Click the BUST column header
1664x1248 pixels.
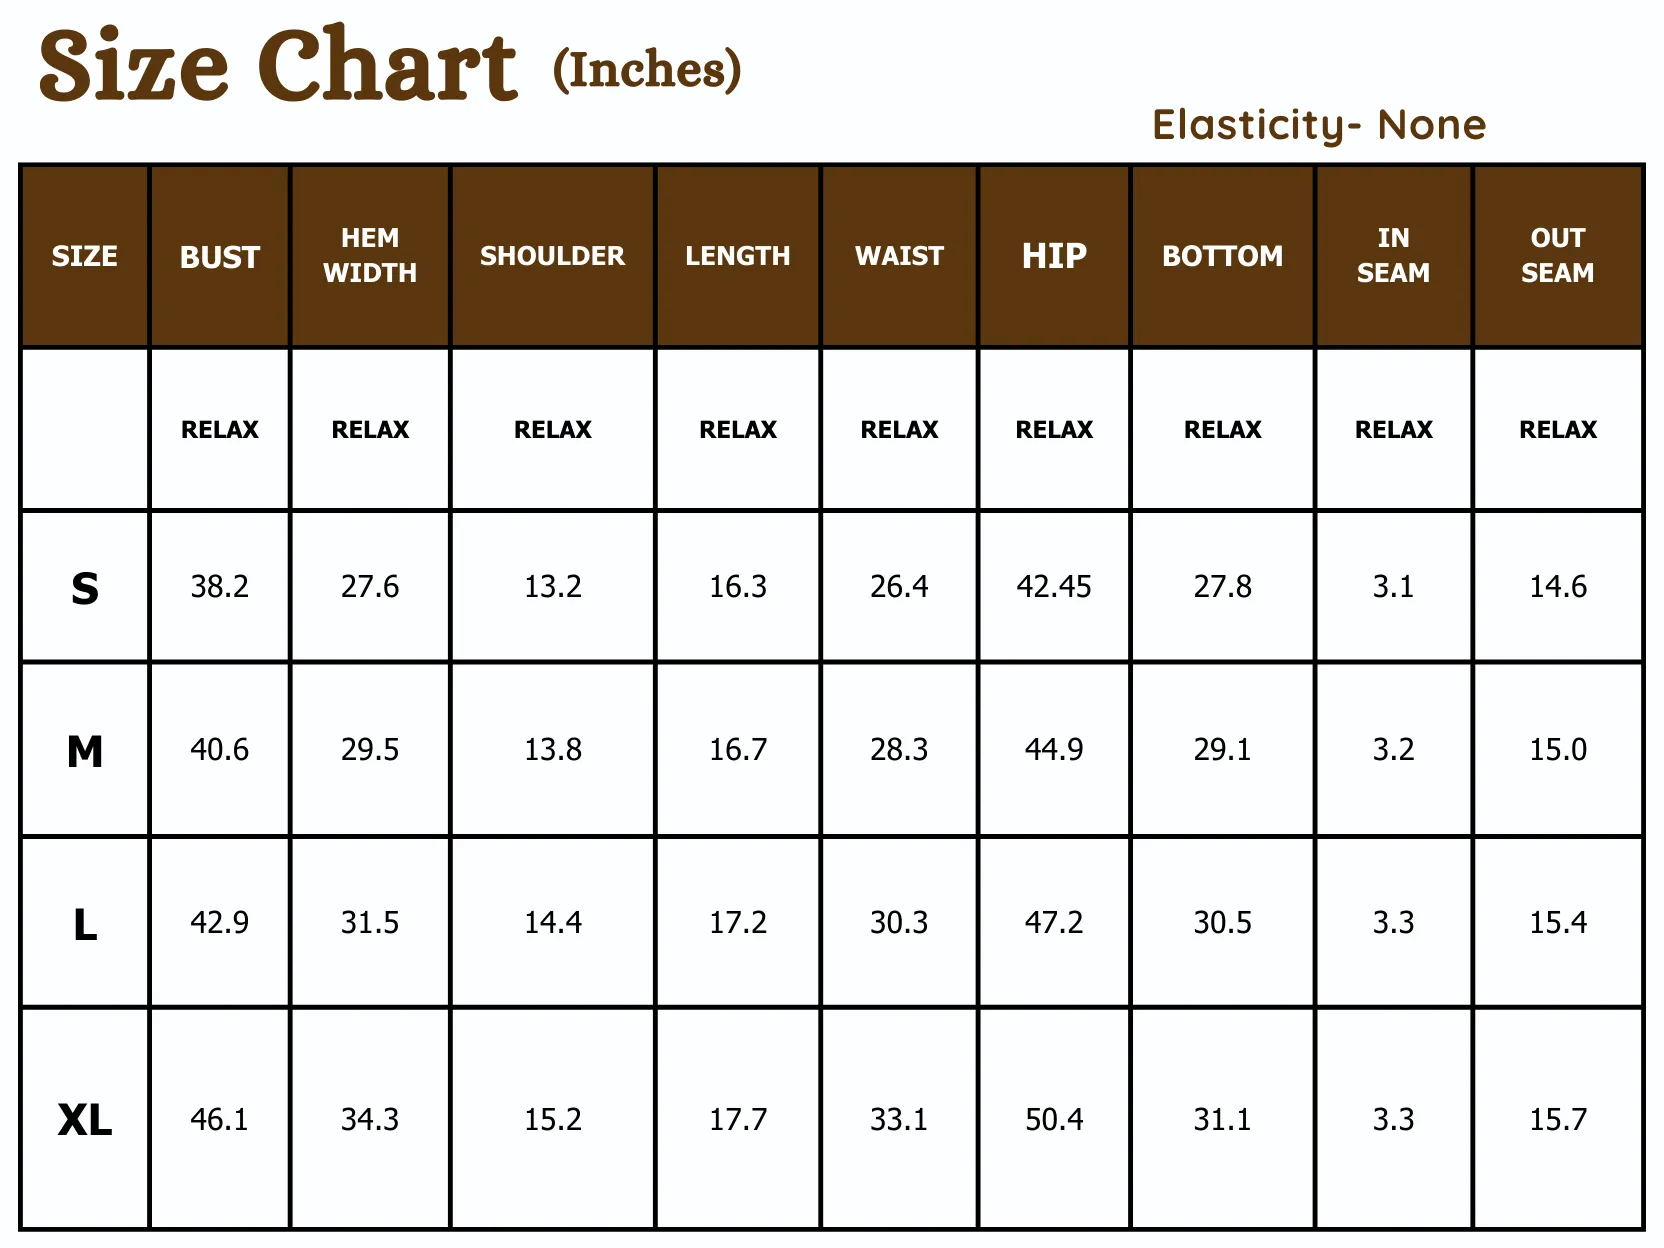(x=220, y=257)
